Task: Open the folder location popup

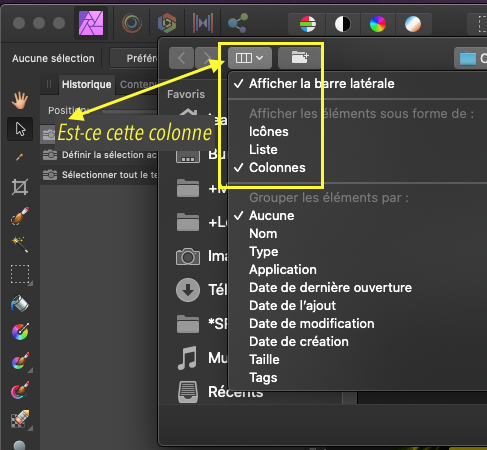Action: [x=471, y=58]
